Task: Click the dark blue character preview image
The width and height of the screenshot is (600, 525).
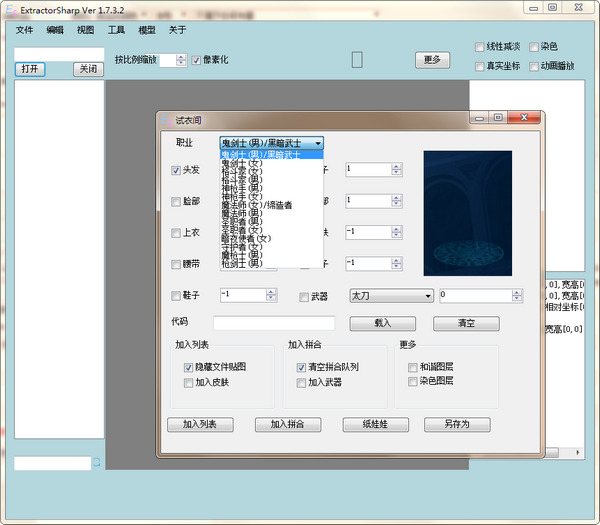Action: coord(468,213)
